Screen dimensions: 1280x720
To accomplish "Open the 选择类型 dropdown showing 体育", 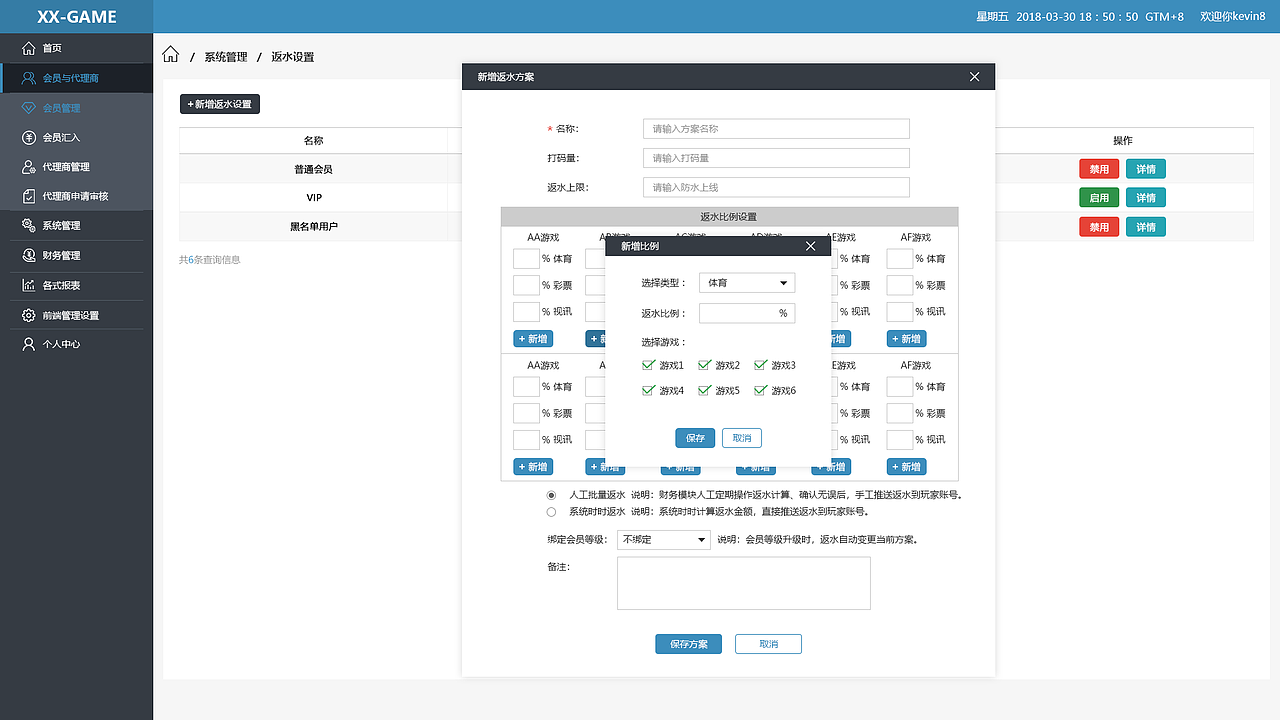I will pos(747,283).
